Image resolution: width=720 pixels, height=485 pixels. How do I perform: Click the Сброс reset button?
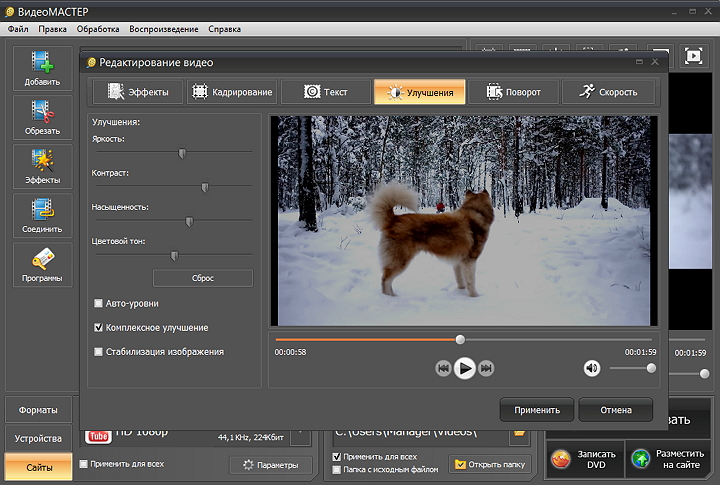pos(202,278)
